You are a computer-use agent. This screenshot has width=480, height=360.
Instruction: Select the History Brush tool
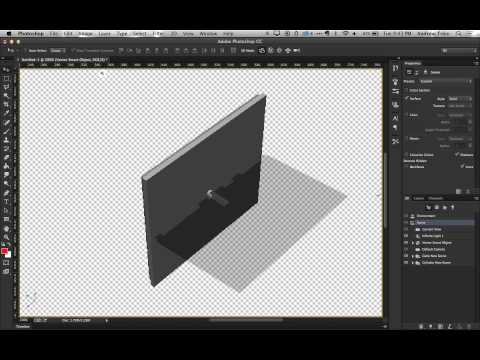click(x=6, y=148)
